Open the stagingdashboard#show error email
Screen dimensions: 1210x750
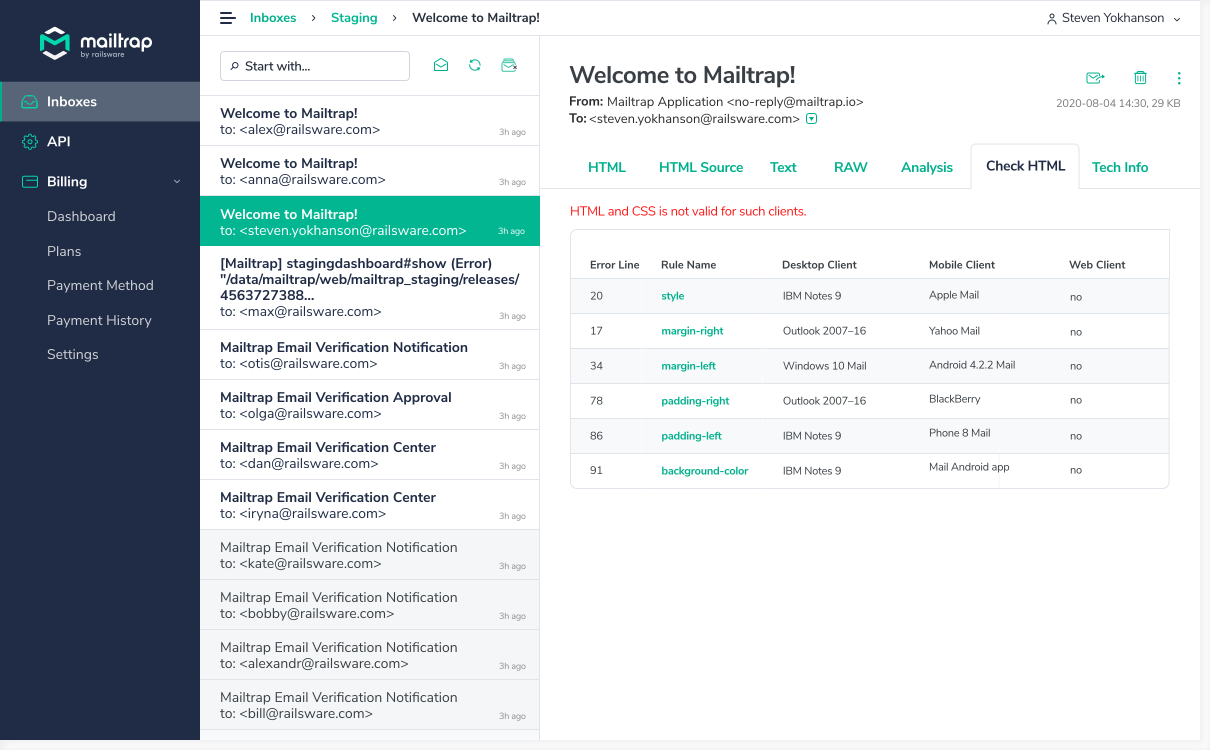[x=370, y=288]
